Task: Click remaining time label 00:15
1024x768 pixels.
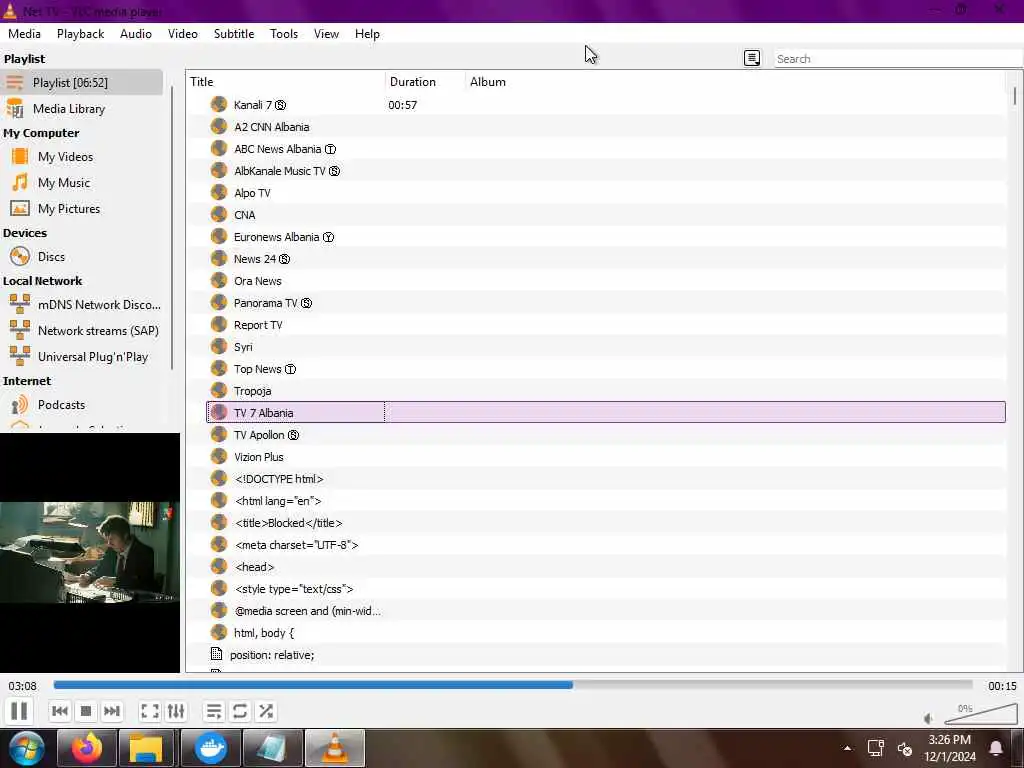Action: tap(1002, 686)
